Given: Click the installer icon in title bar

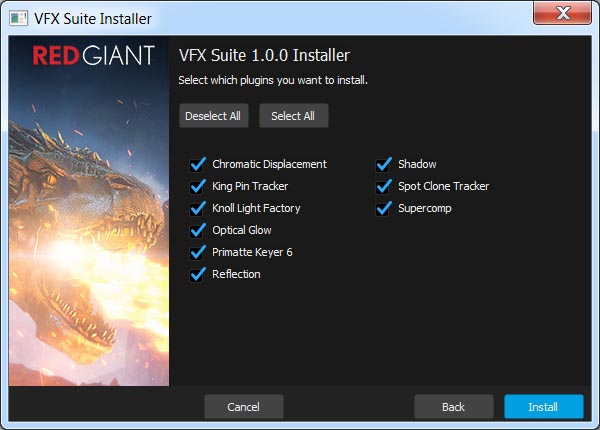Looking at the screenshot, I should (18, 18).
